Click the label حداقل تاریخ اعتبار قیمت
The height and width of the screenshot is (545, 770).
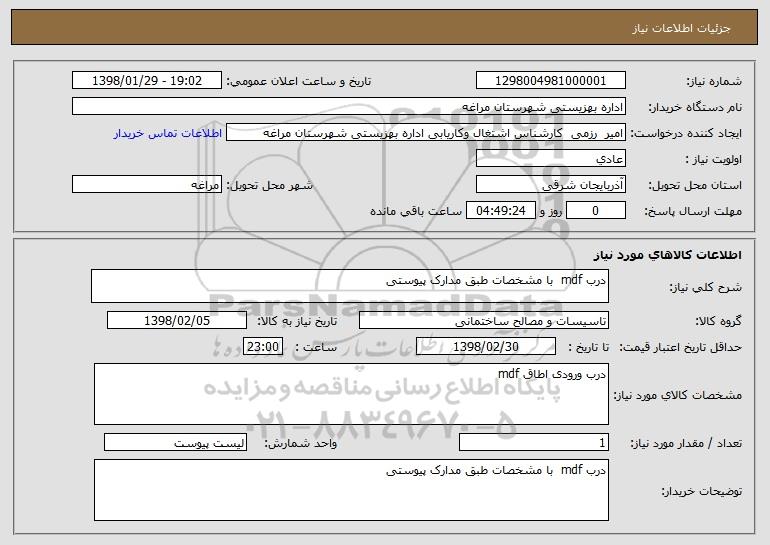coord(681,347)
